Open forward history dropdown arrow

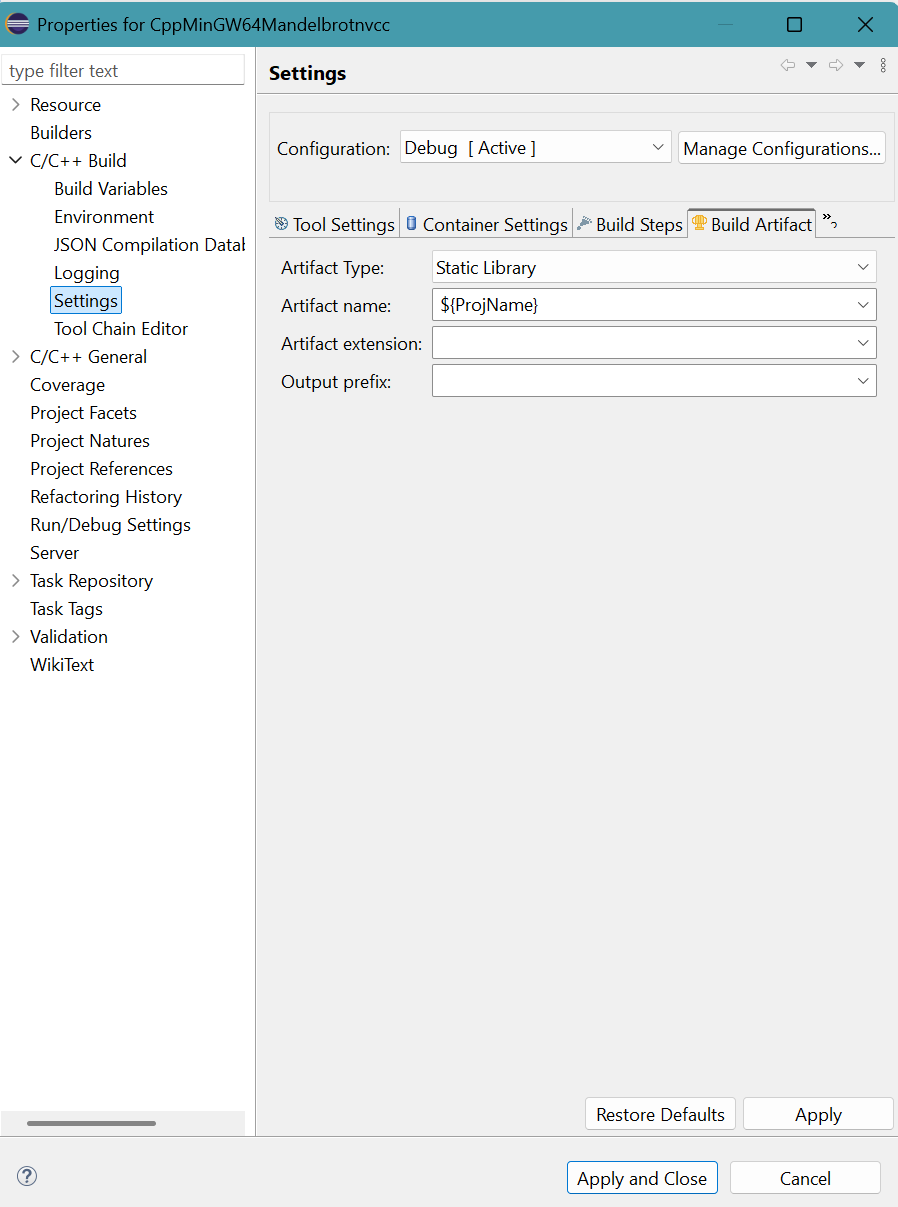[859, 65]
